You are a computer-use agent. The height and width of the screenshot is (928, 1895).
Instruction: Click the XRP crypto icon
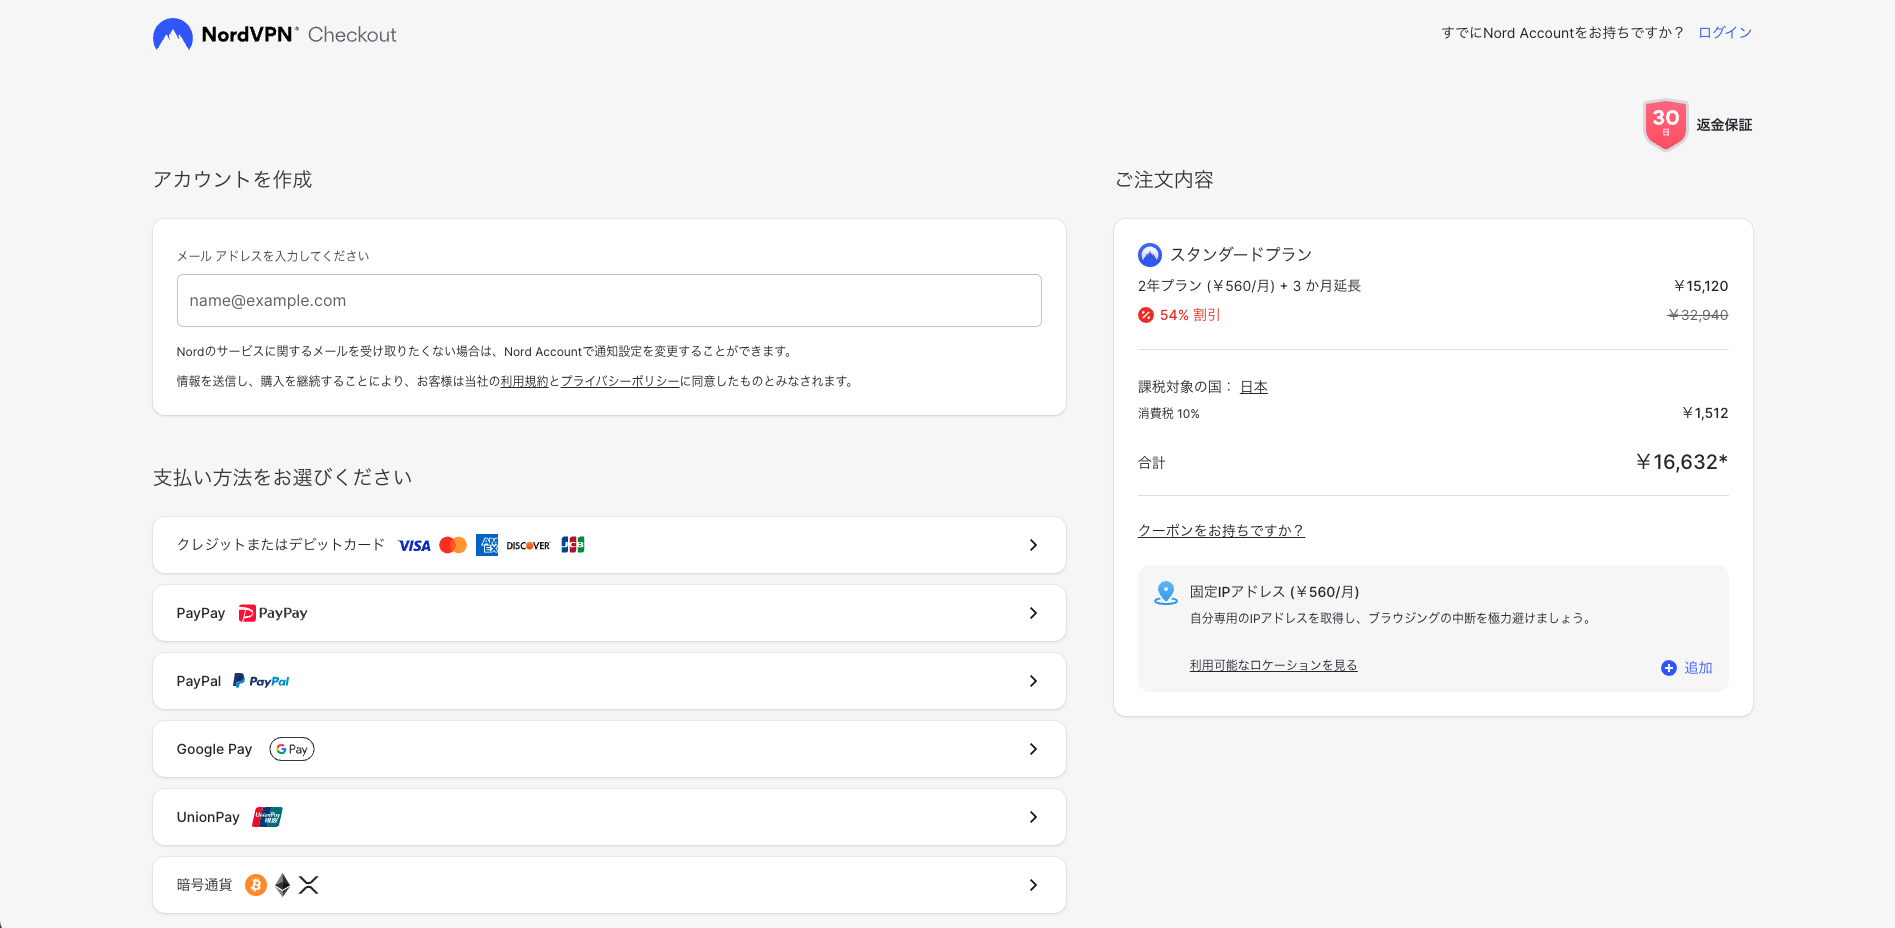coord(308,885)
